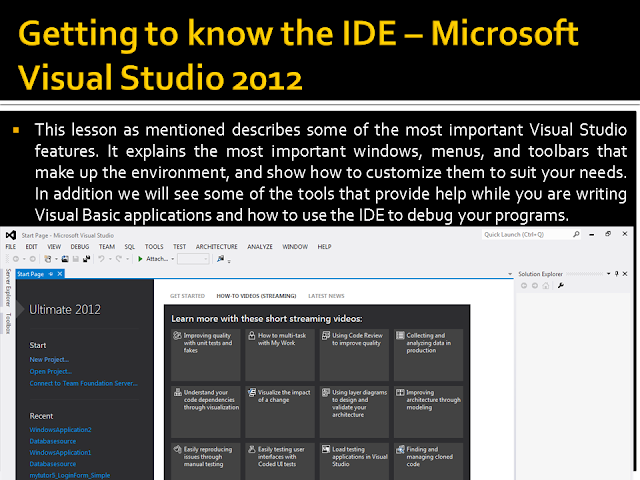Screen dimensions: 640x480
Task: Open the FILE menu
Action: coord(11,247)
